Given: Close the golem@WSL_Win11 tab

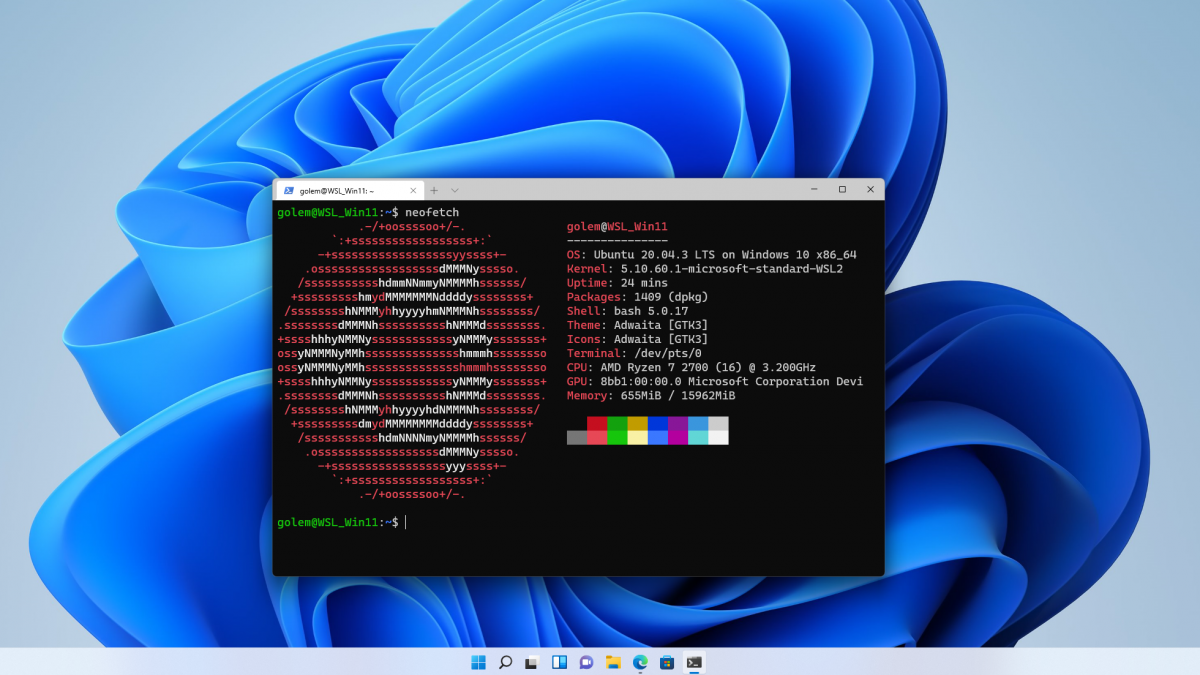Looking at the screenshot, I should pos(412,190).
